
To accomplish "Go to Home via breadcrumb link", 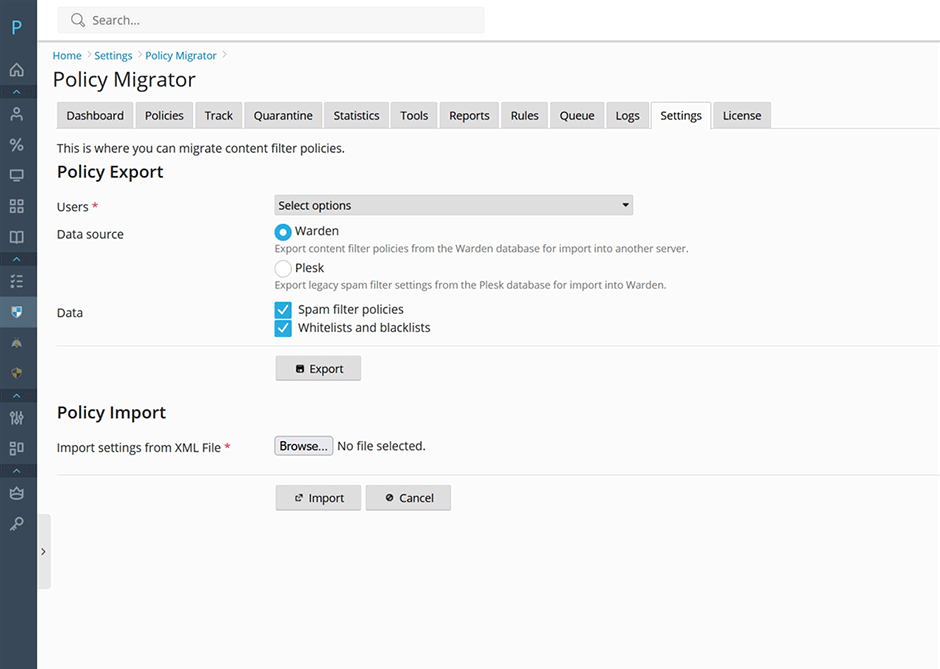I will pyautogui.click(x=67, y=56).
